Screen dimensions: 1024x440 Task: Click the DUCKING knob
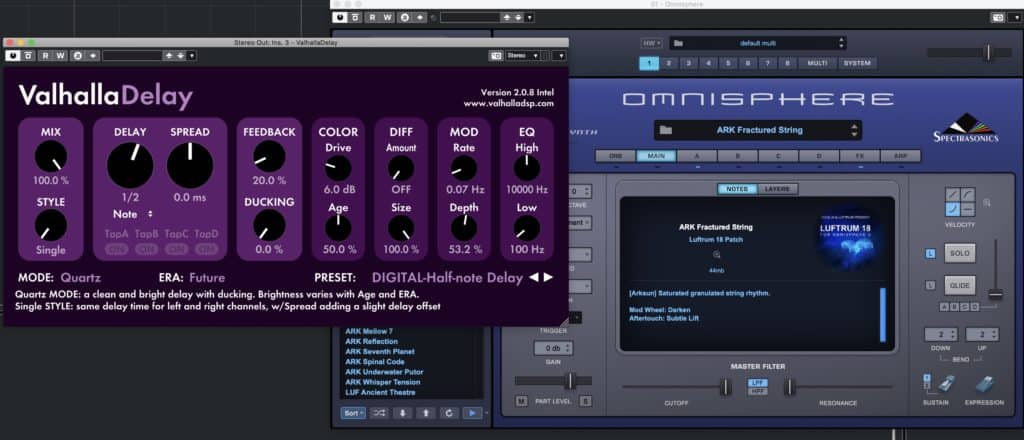point(269,225)
